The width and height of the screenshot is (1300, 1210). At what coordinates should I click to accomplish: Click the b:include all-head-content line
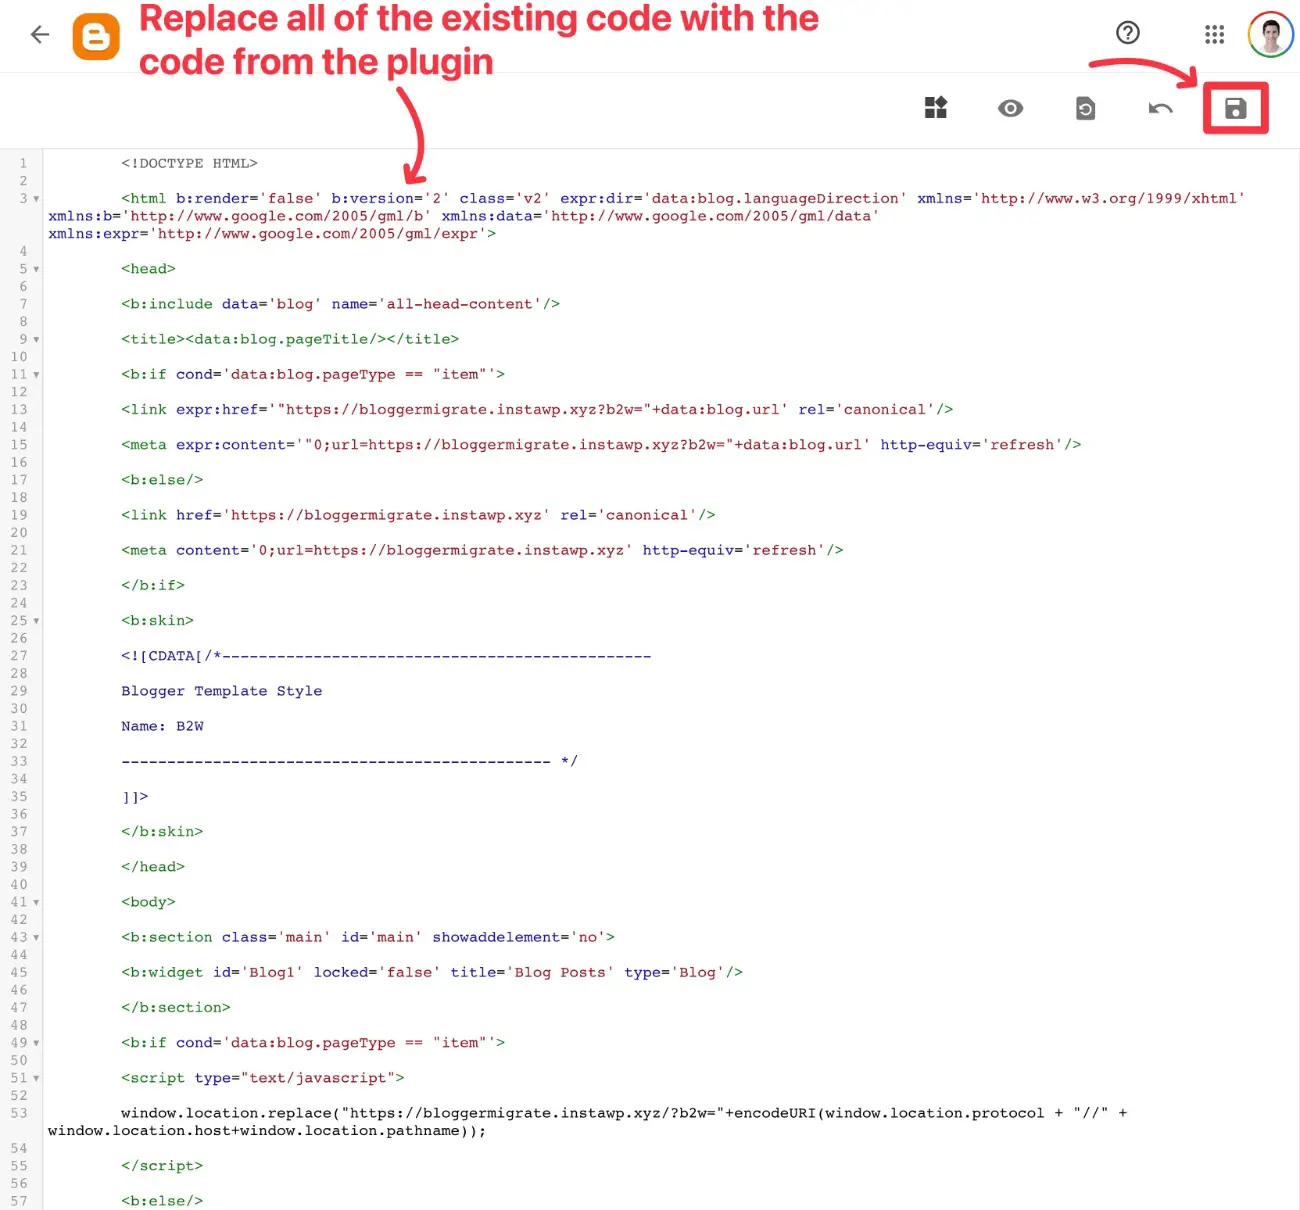340,304
